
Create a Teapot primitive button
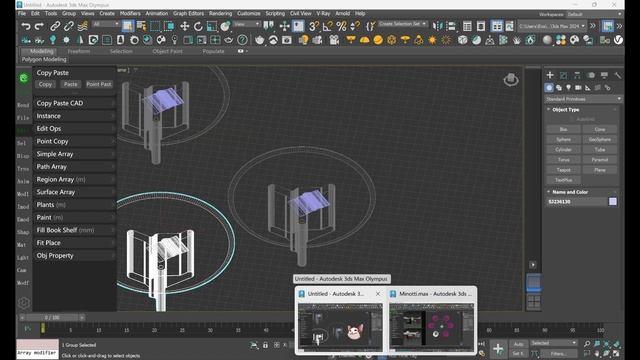563,170
